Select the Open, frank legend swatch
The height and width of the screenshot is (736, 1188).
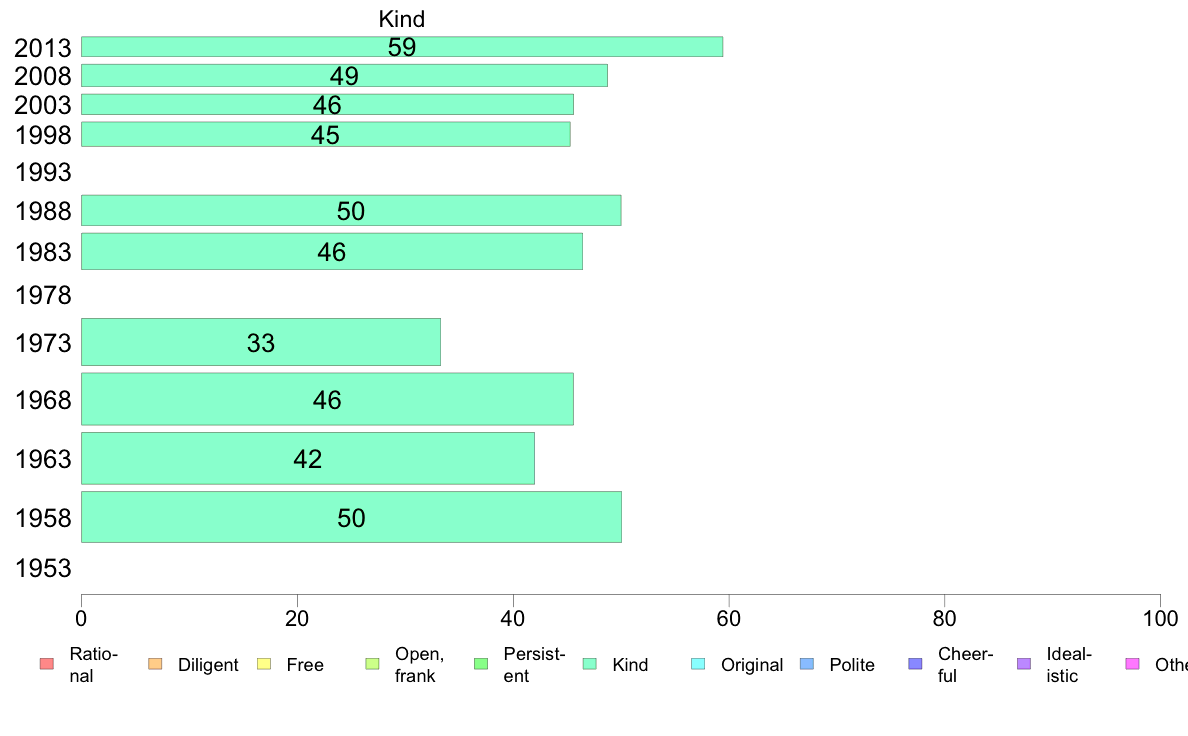click(372, 664)
